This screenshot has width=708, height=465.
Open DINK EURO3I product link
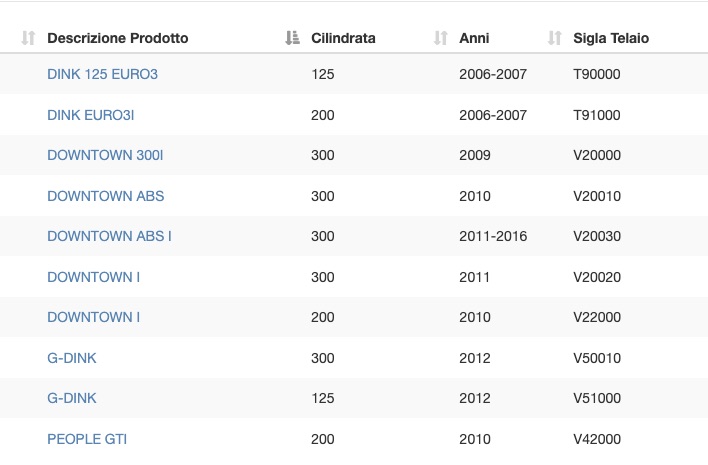pyautogui.click(x=91, y=115)
